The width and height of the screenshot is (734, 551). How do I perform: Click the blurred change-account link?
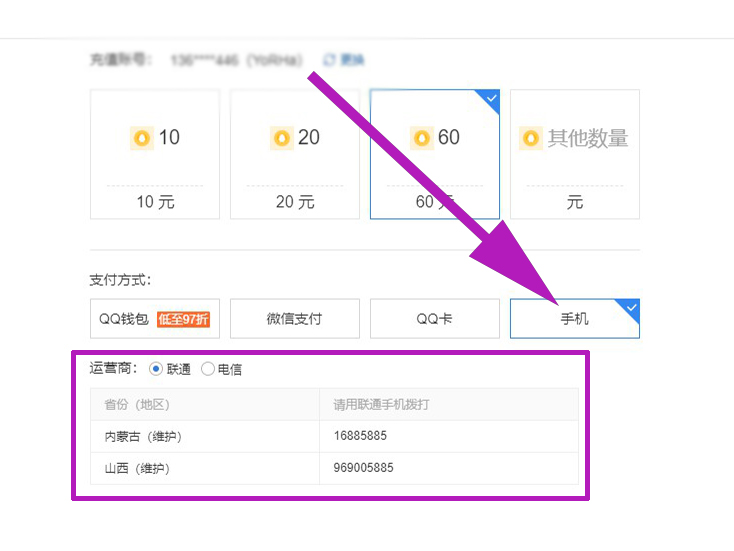pyautogui.click(x=352, y=59)
